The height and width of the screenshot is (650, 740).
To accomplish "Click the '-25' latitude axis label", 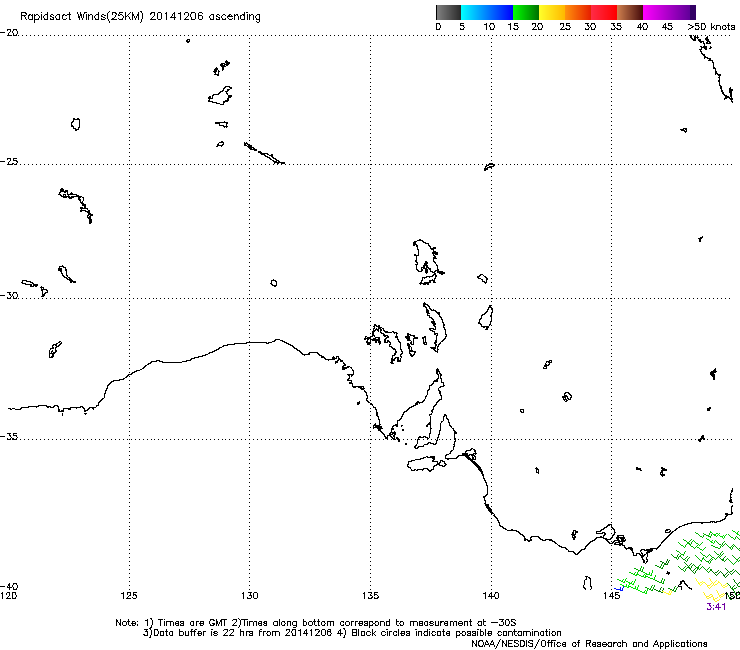I will coord(9,161).
